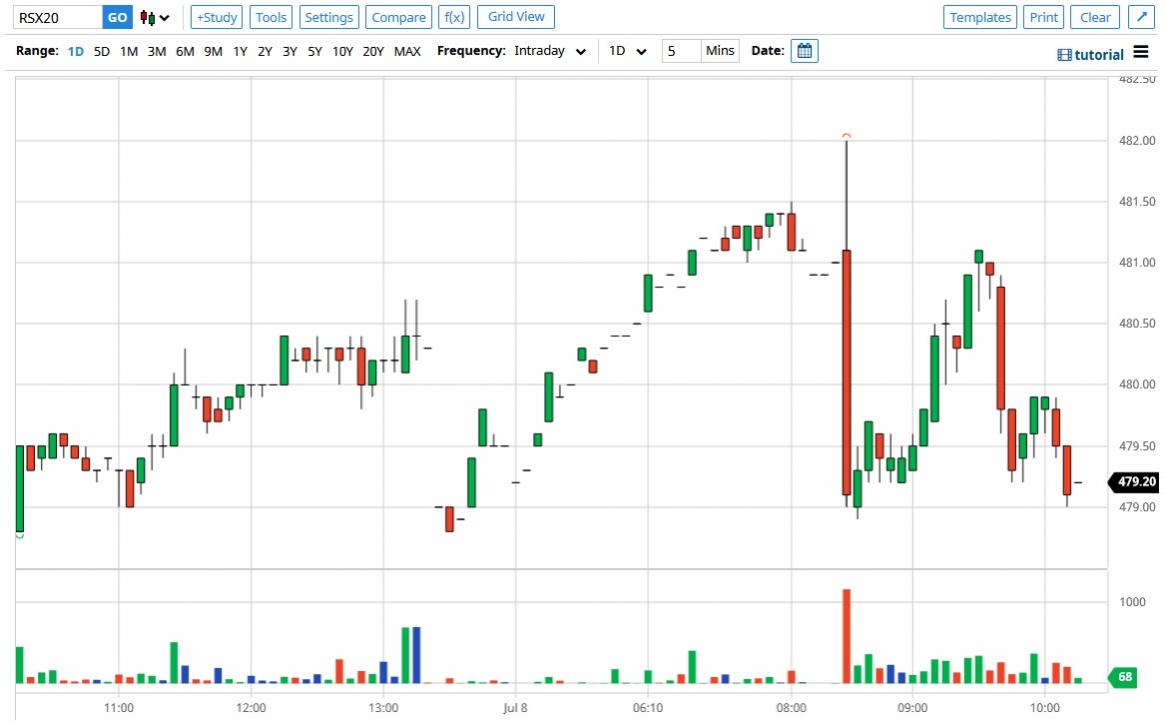Open the f(x) expressions tool
1165x726 pixels.
point(454,17)
